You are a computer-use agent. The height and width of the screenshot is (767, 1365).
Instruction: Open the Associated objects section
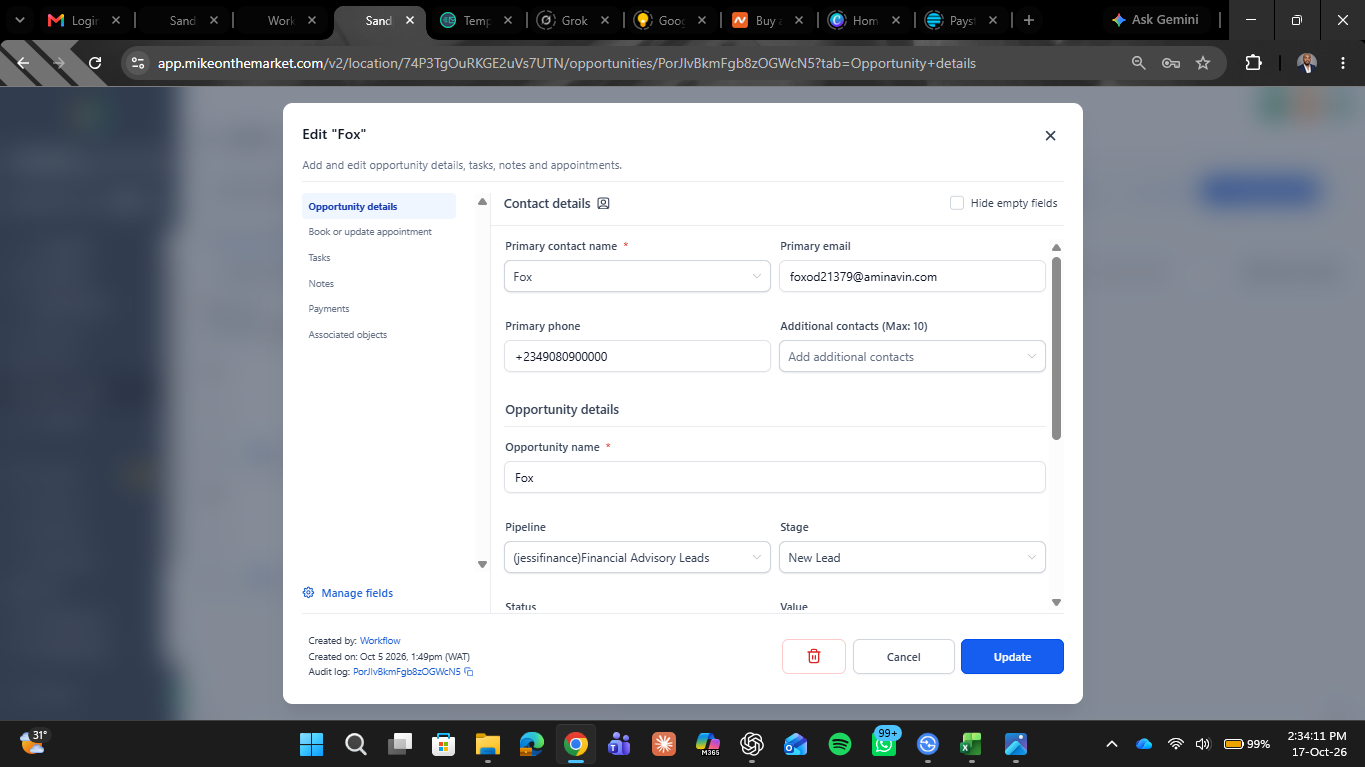coord(347,335)
